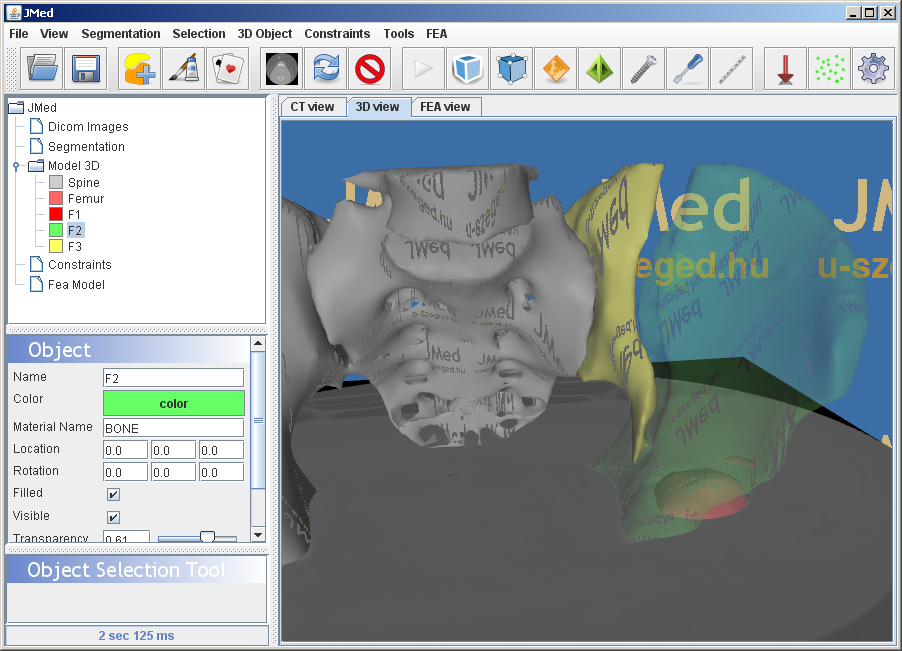Click the gear settings icon in toolbar
Screen dimensions: 902x651
coord(873,69)
